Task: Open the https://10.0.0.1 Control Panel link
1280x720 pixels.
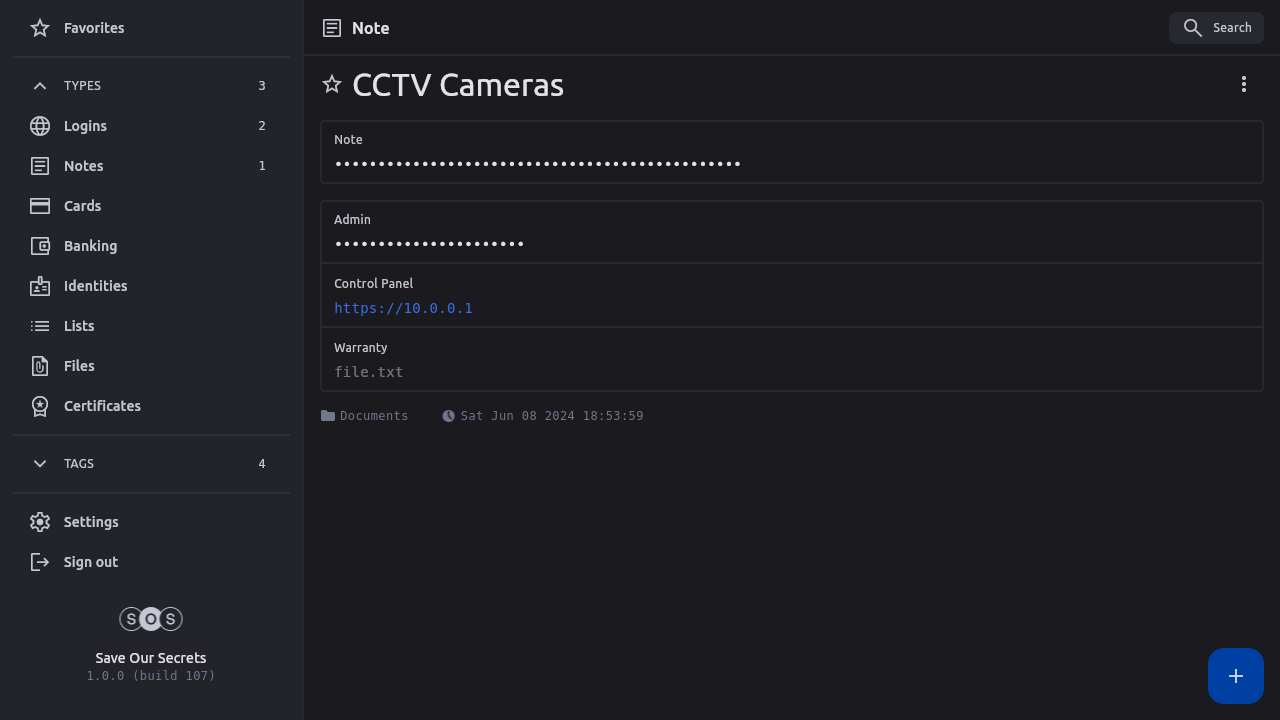Action: pyautogui.click(x=403, y=308)
